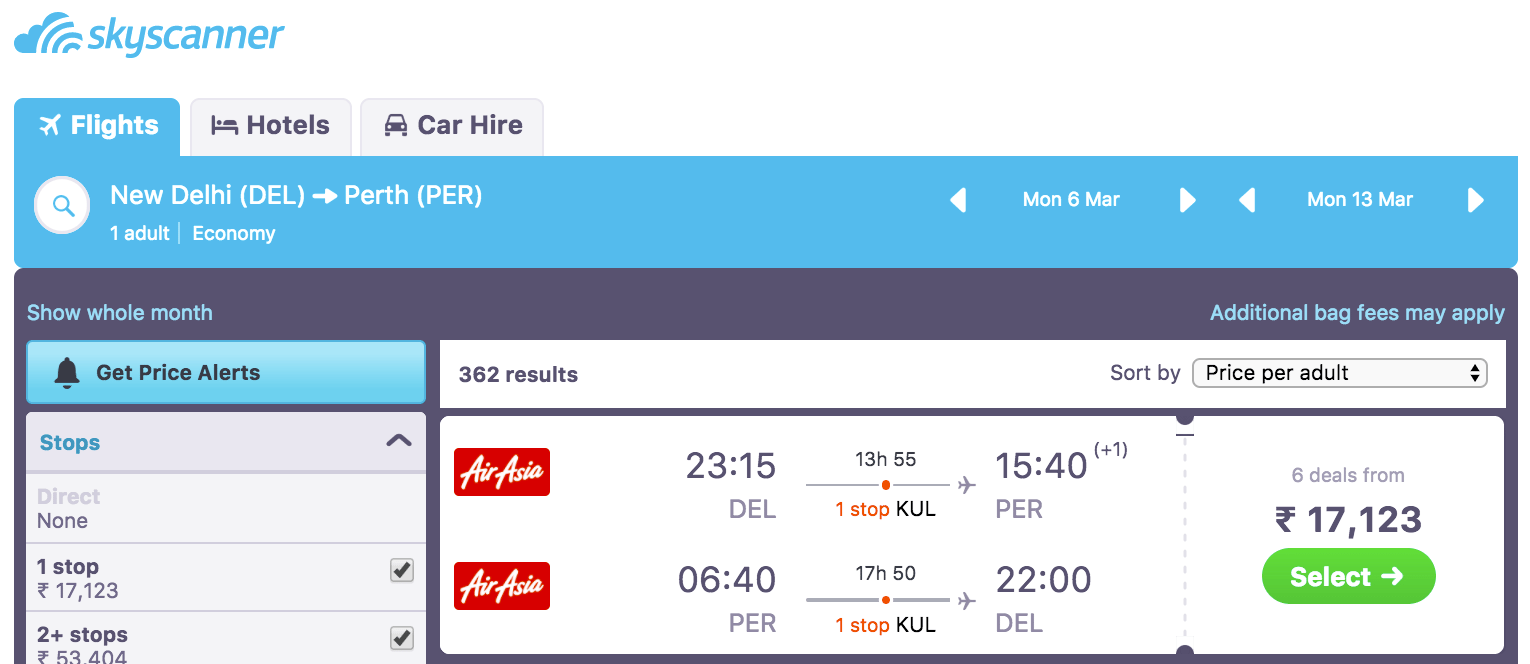Collapse the Stops filter section
1530x664 pixels.
click(399, 441)
